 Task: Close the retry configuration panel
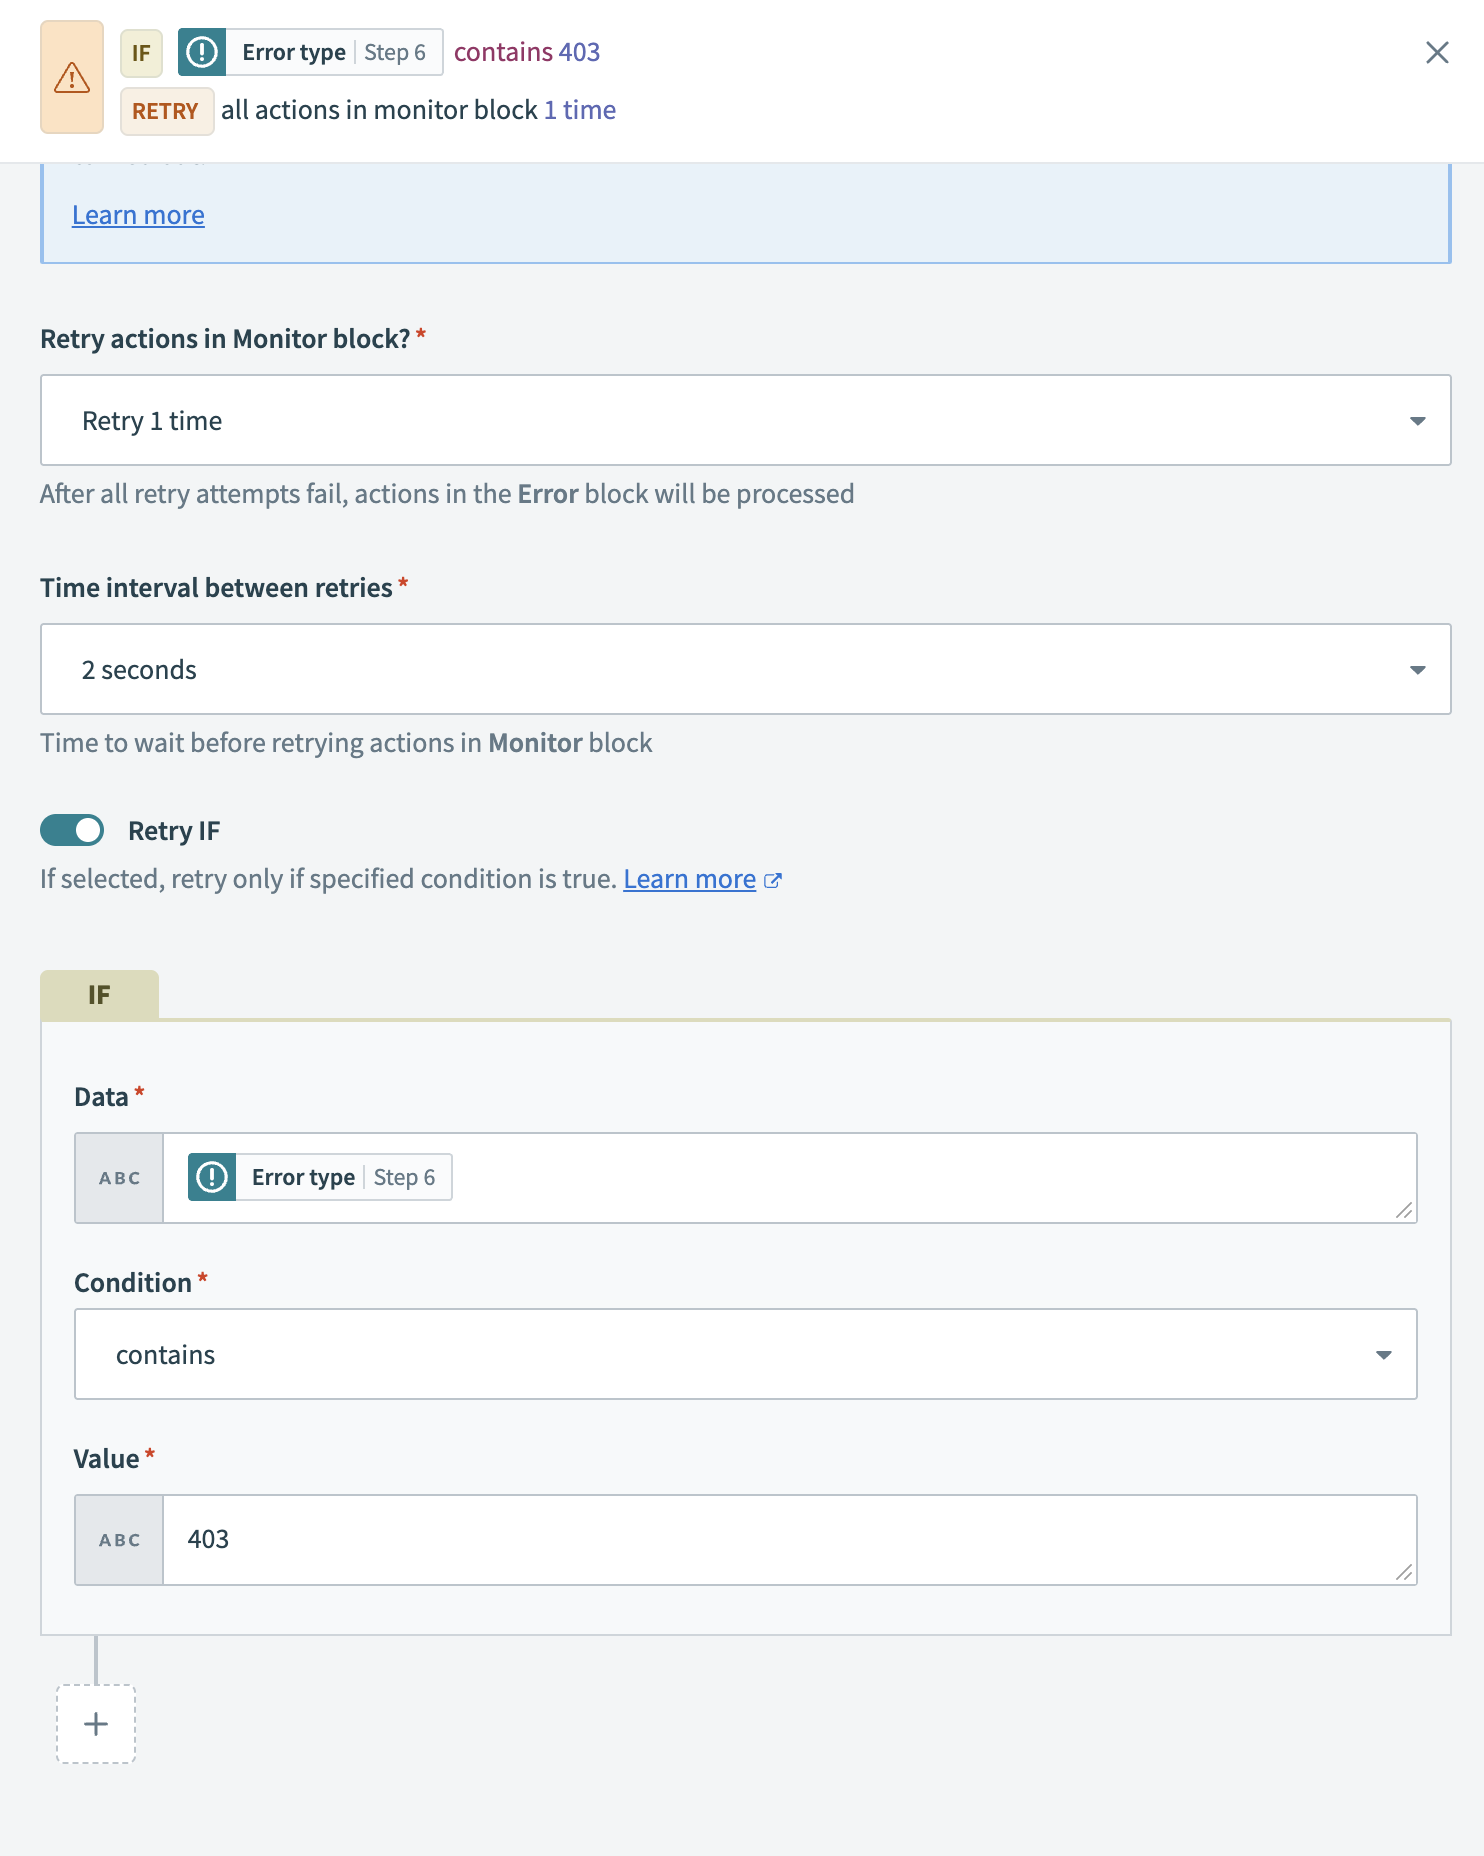pos(1437,52)
